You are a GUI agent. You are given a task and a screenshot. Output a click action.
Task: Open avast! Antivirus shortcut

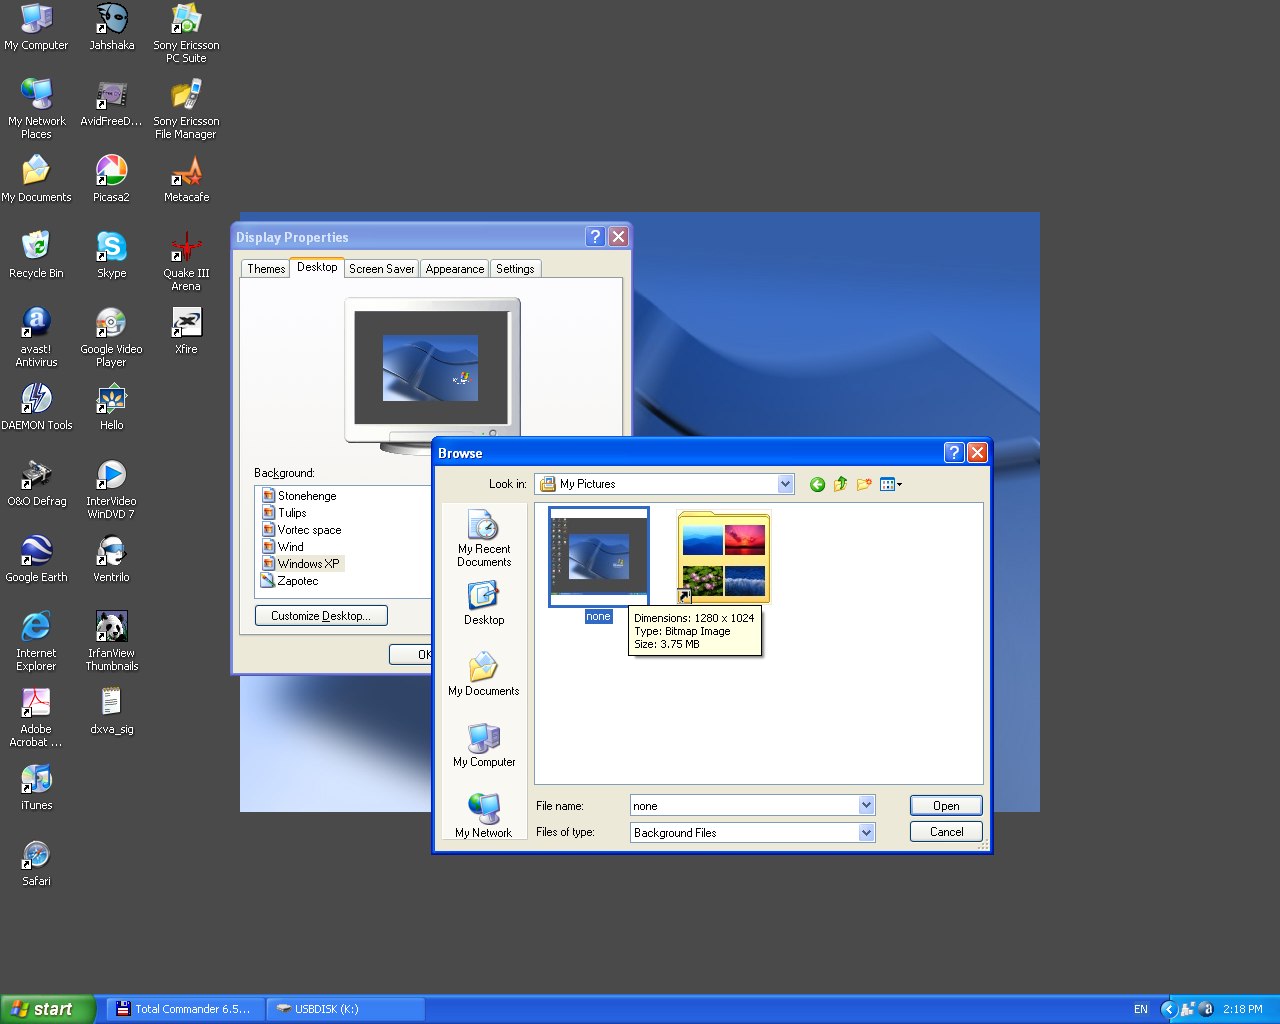point(36,337)
